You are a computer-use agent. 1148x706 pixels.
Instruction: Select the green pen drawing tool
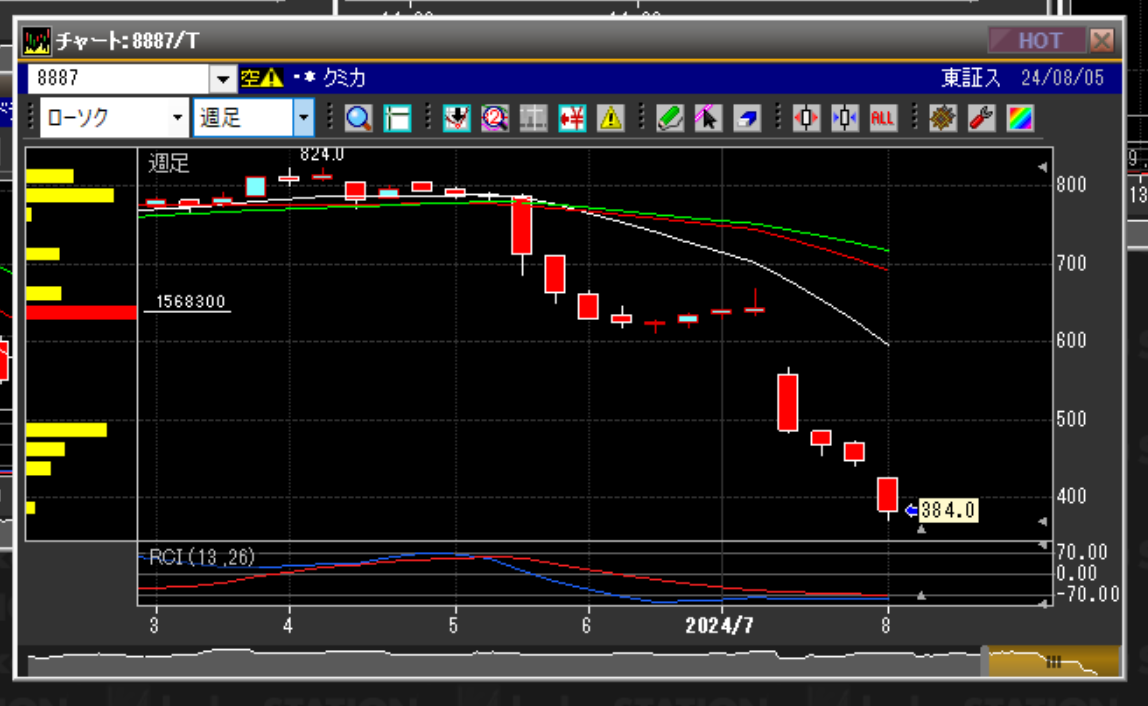pos(670,118)
